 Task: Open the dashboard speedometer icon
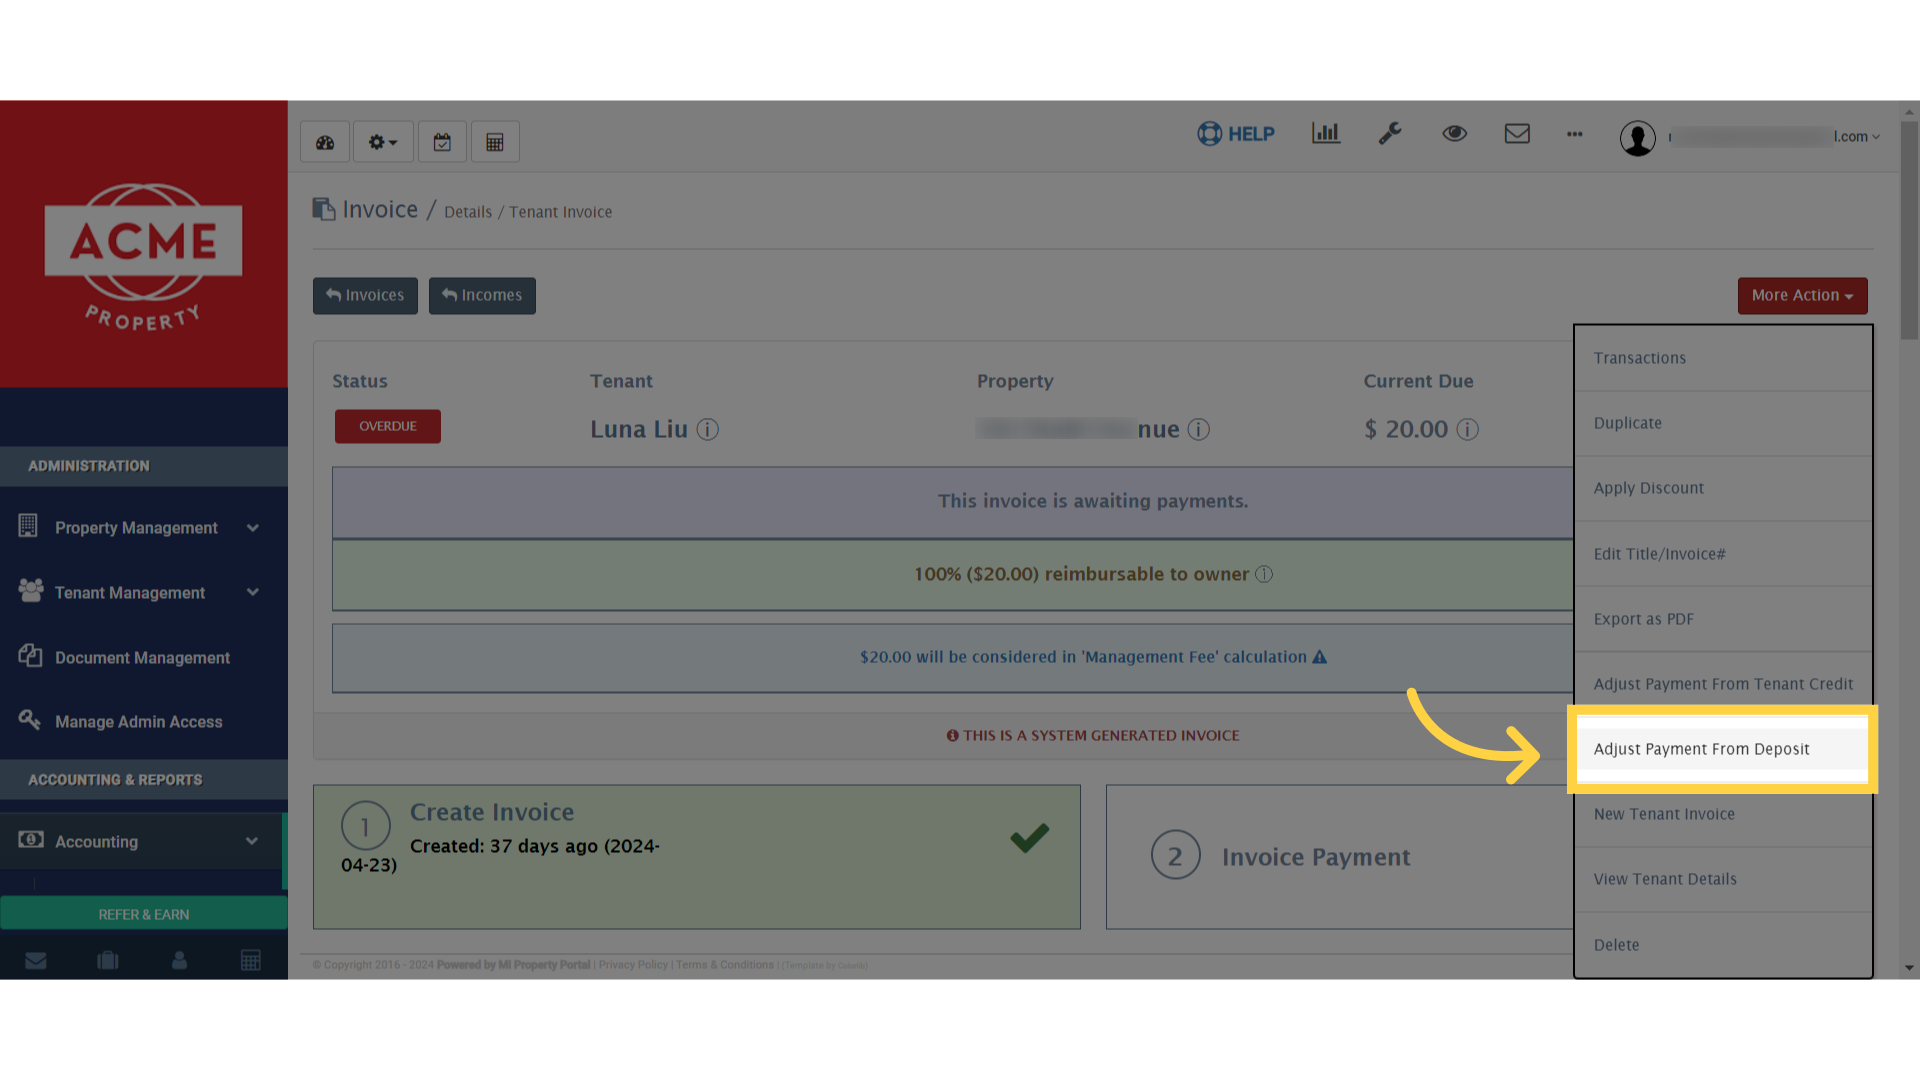click(324, 141)
